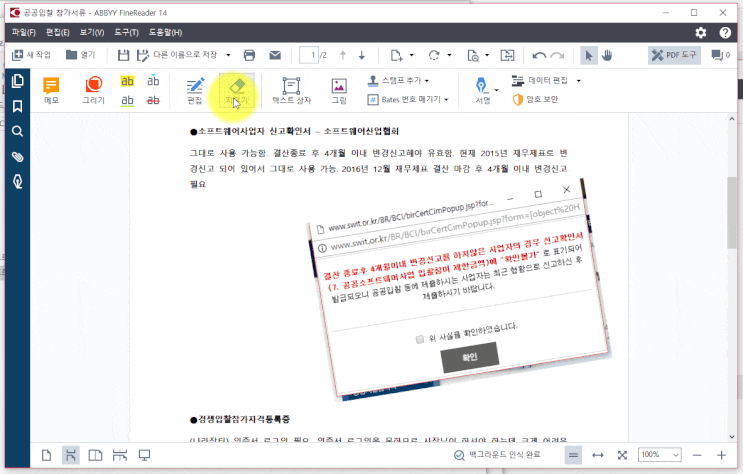Click the rotate pages icon
Image resolution: width=743 pixels, height=474 pixels.
point(434,55)
